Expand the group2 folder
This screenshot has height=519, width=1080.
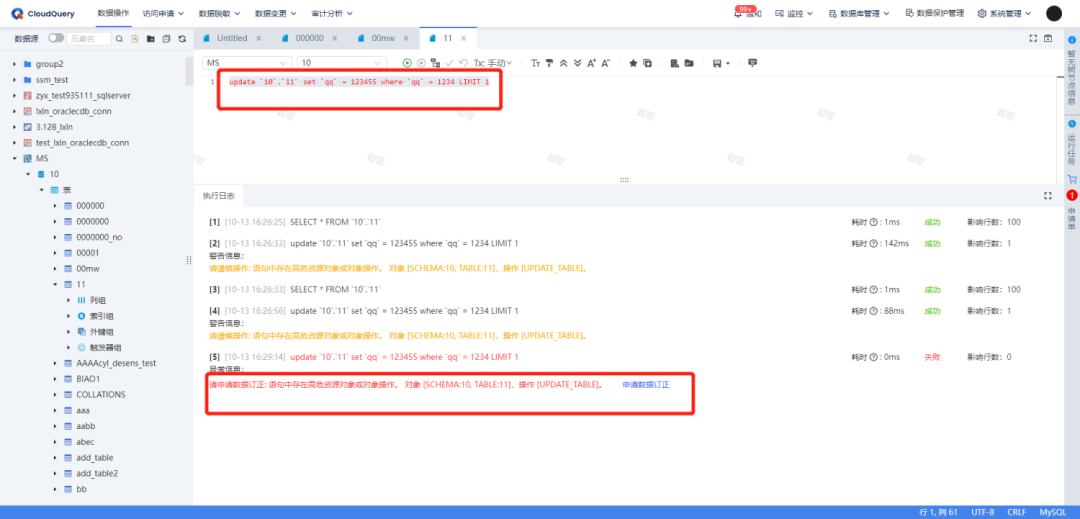14,64
